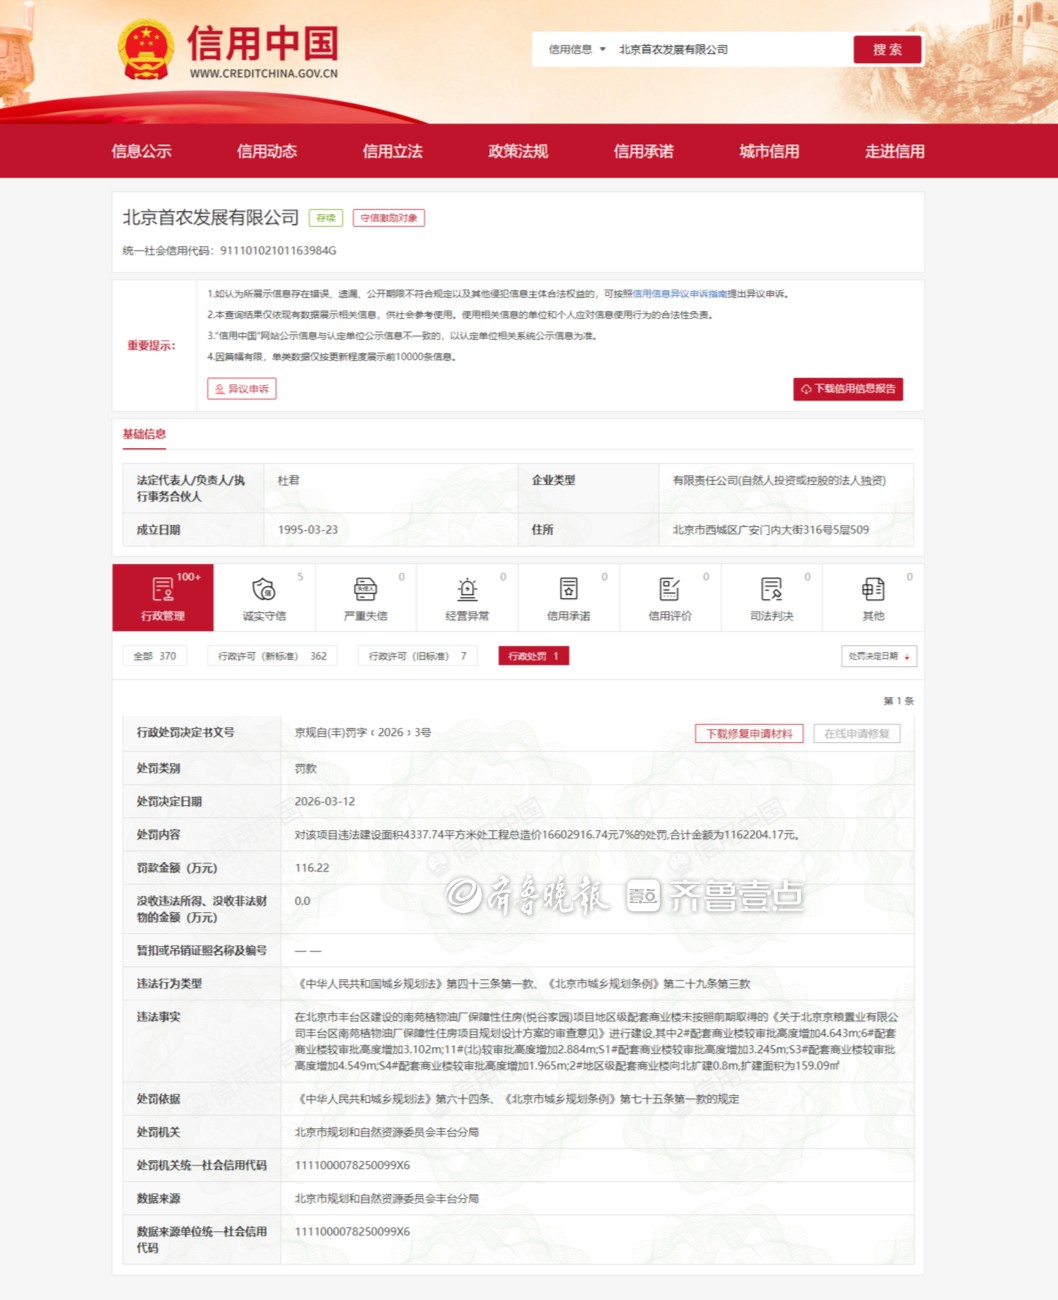This screenshot has width=1058, height=1300.
Task: Download the credit report via 下载信用信息报告
Action: coord(848,389)
